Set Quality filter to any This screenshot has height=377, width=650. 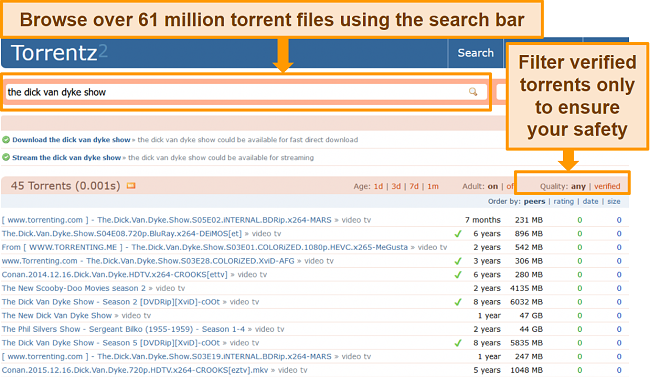pyautogui.click(x=578, y=186)
